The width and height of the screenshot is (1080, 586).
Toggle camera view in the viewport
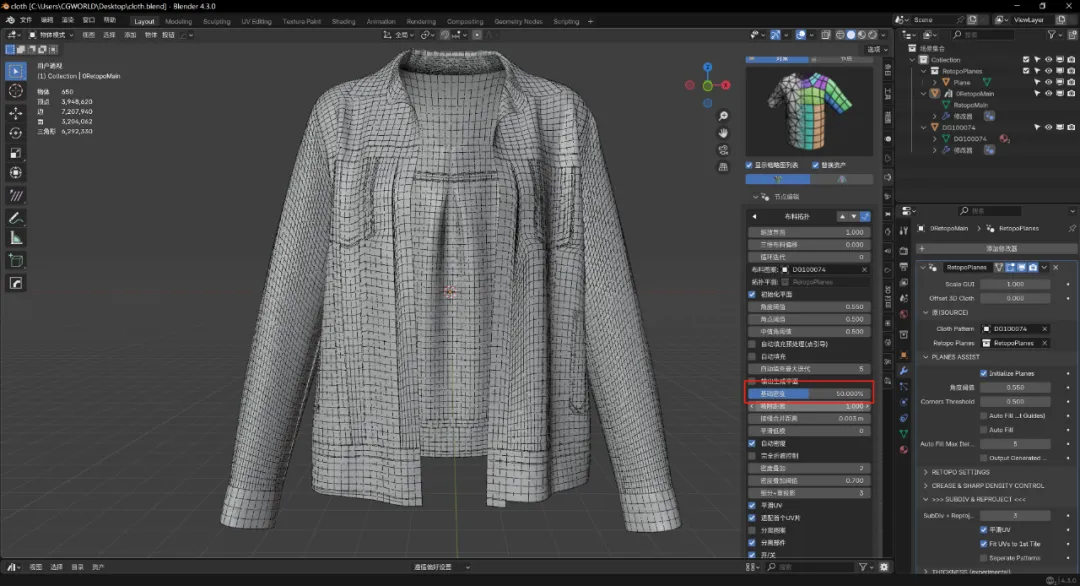tap(723, 150)
